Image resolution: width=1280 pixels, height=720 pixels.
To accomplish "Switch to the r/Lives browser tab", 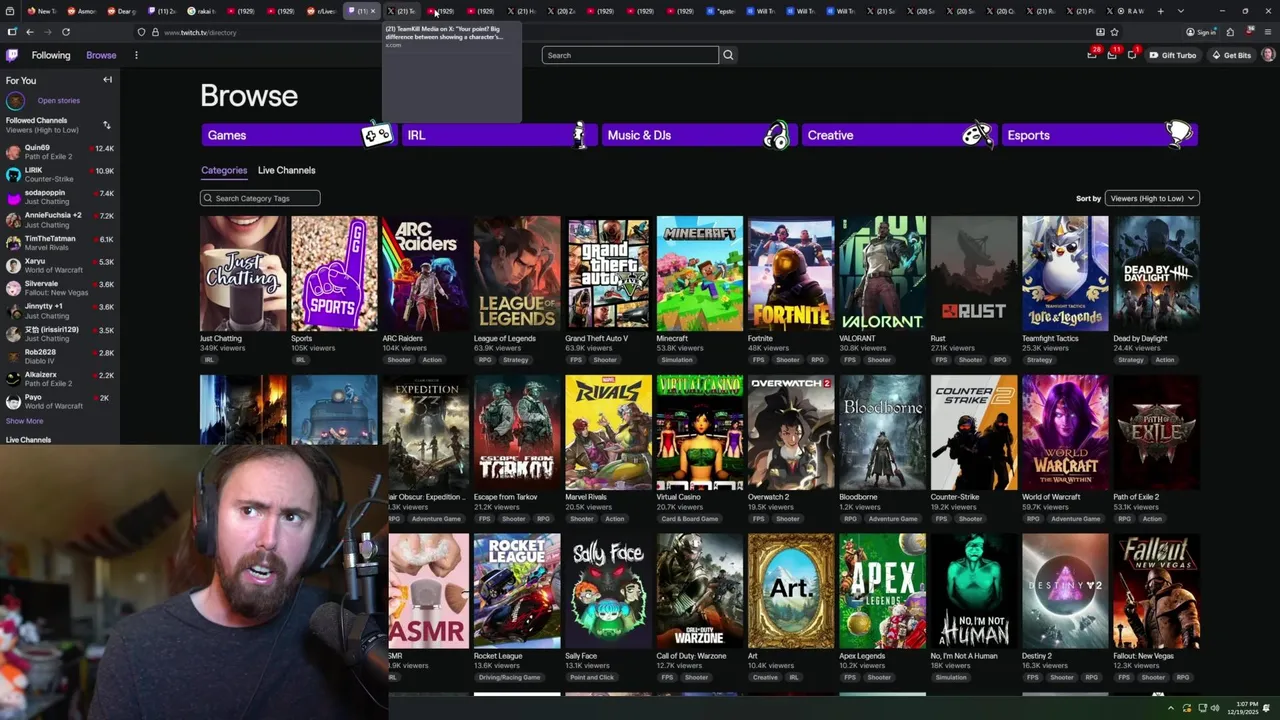I will 322,11.
